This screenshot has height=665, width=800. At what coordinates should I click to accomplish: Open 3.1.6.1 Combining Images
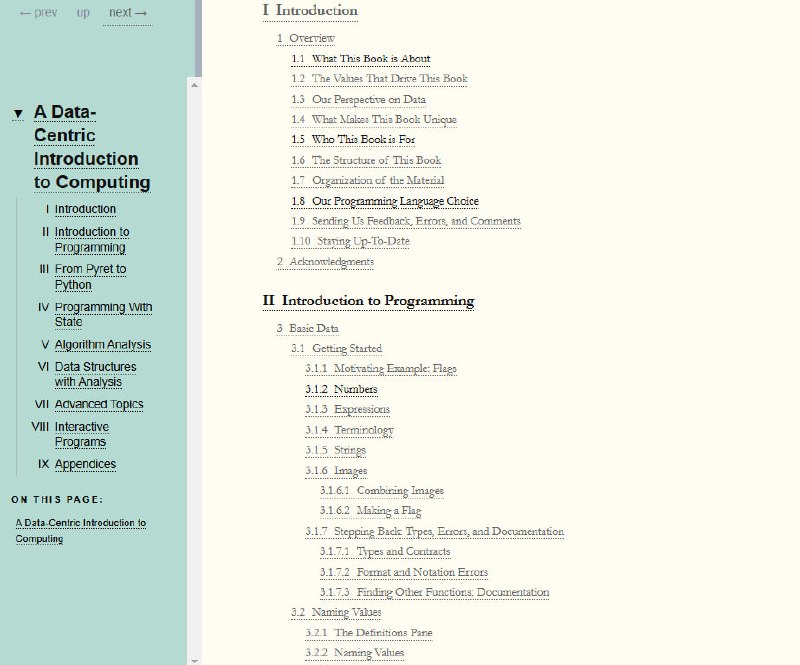tap(382, 490)
